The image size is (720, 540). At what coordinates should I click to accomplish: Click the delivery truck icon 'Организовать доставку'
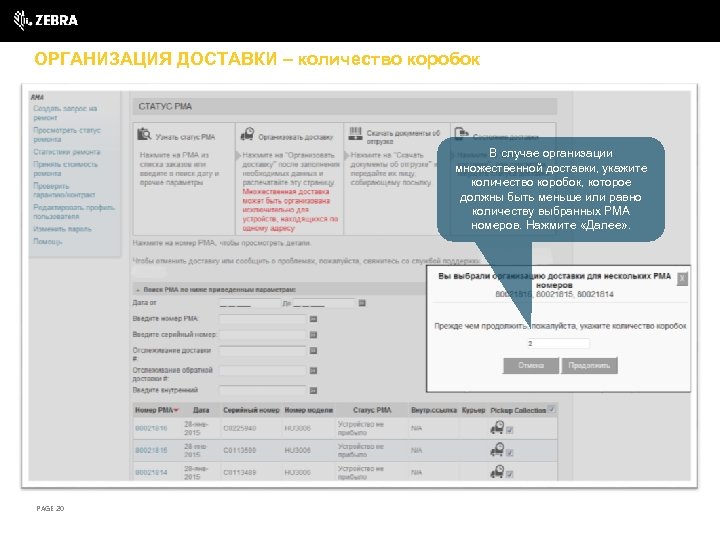pos(247,134)
